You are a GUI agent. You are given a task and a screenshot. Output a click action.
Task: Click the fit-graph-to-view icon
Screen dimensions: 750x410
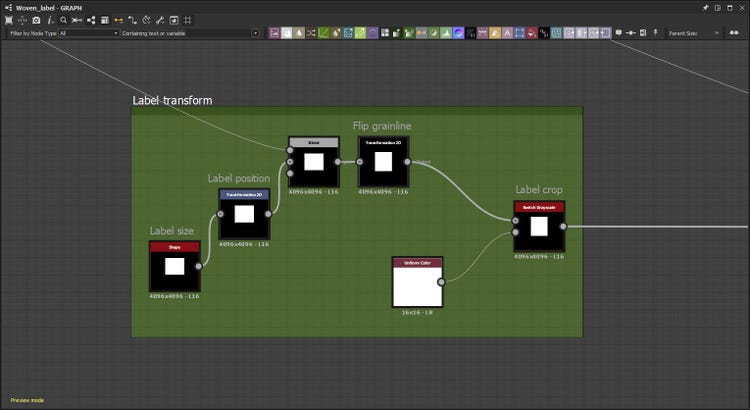9,20
